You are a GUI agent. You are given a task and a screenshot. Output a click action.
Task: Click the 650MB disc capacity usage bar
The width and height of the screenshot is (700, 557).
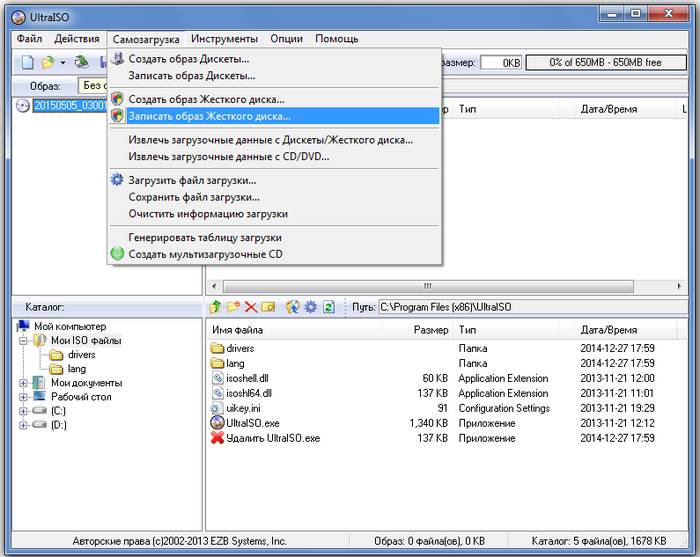[605, 62]
